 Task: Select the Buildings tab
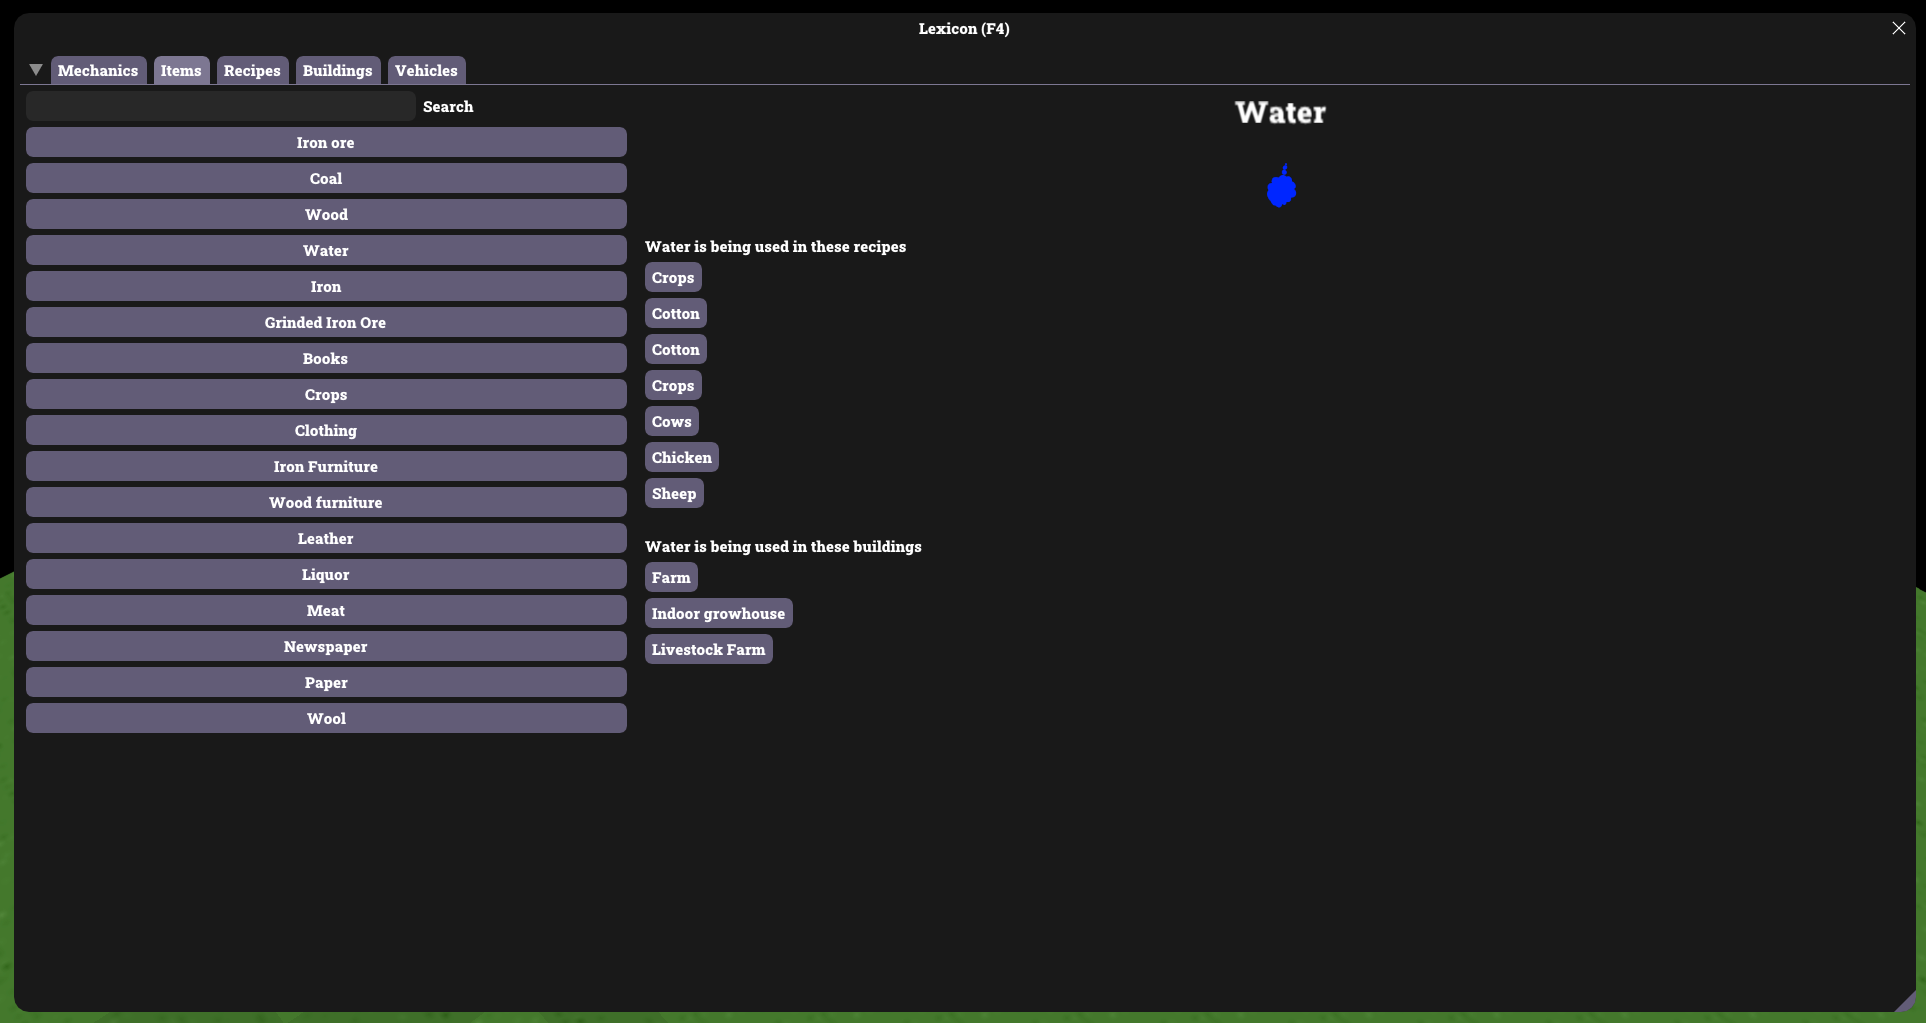337,70
